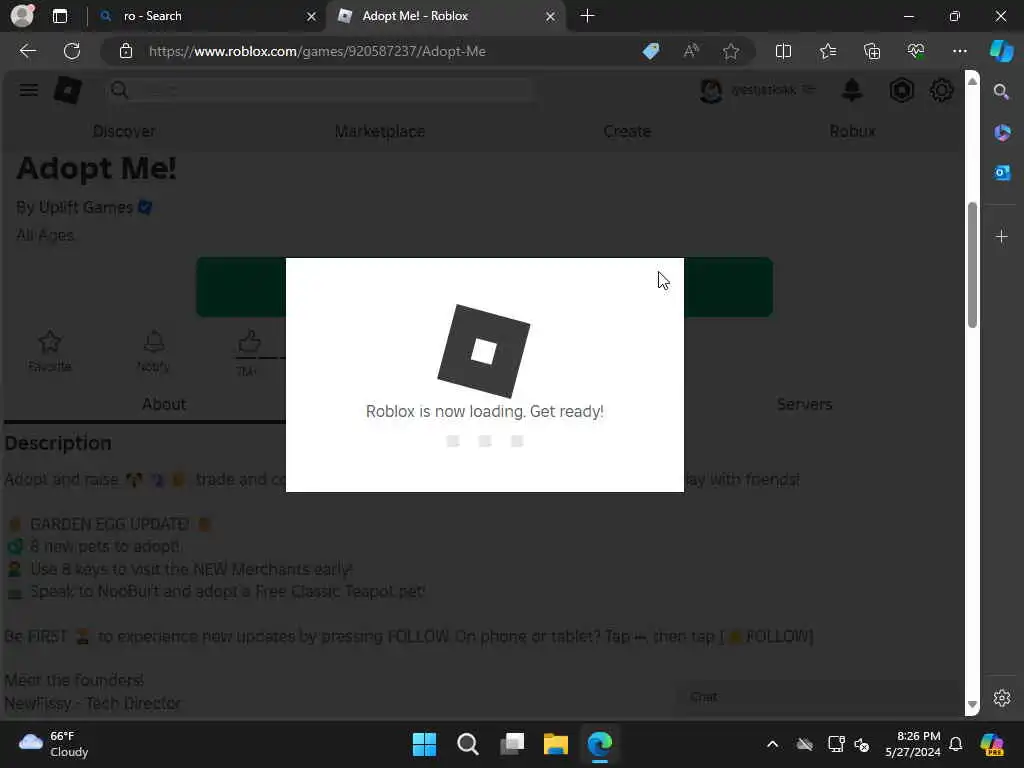Open the Edge profile avatar

point(22,16)
